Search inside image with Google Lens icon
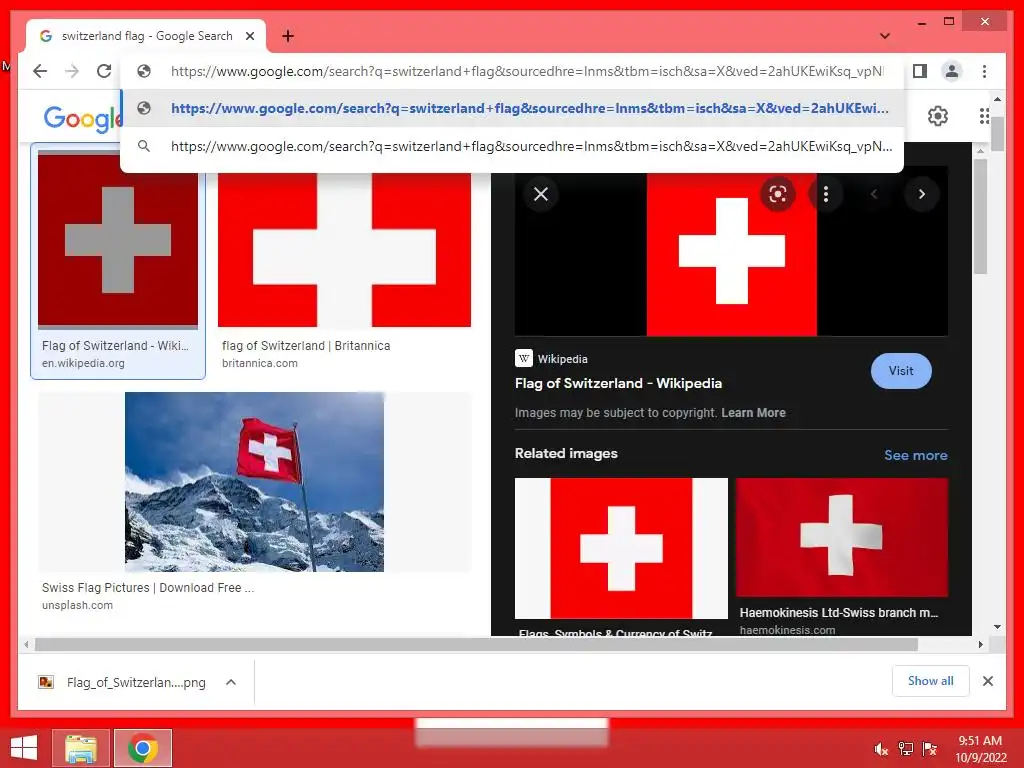 (x=777, y=194)
